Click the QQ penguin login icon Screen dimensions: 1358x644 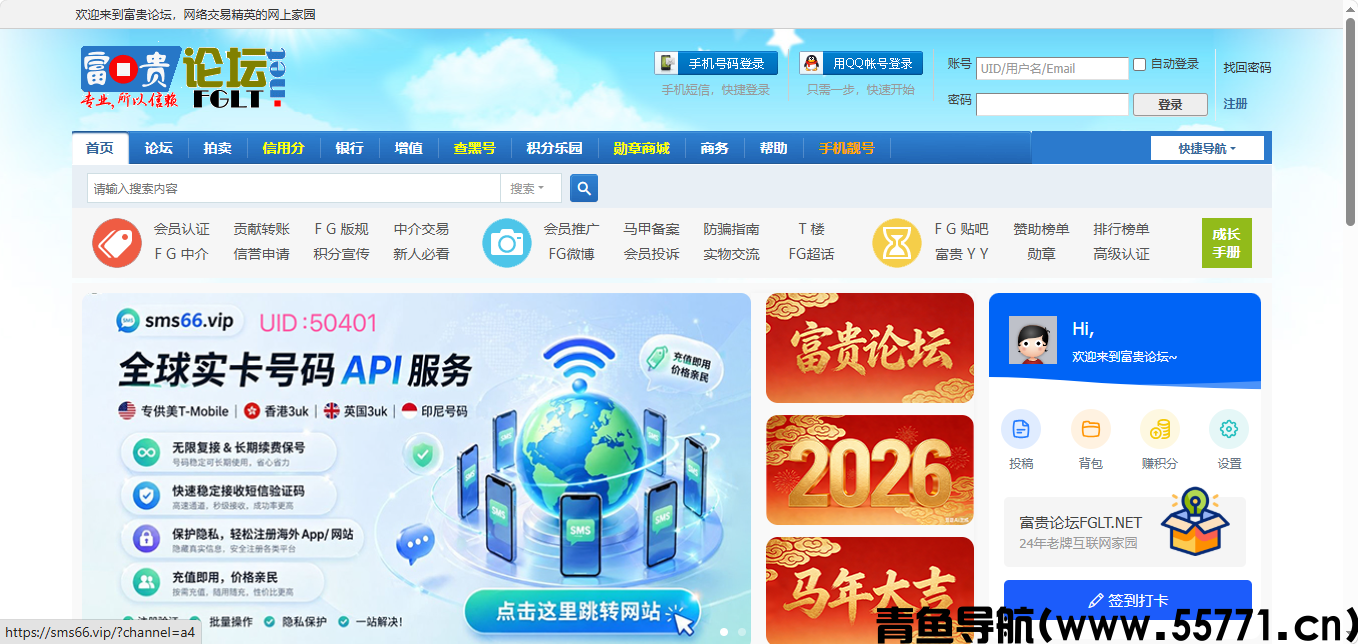click(x=812, y=63)
